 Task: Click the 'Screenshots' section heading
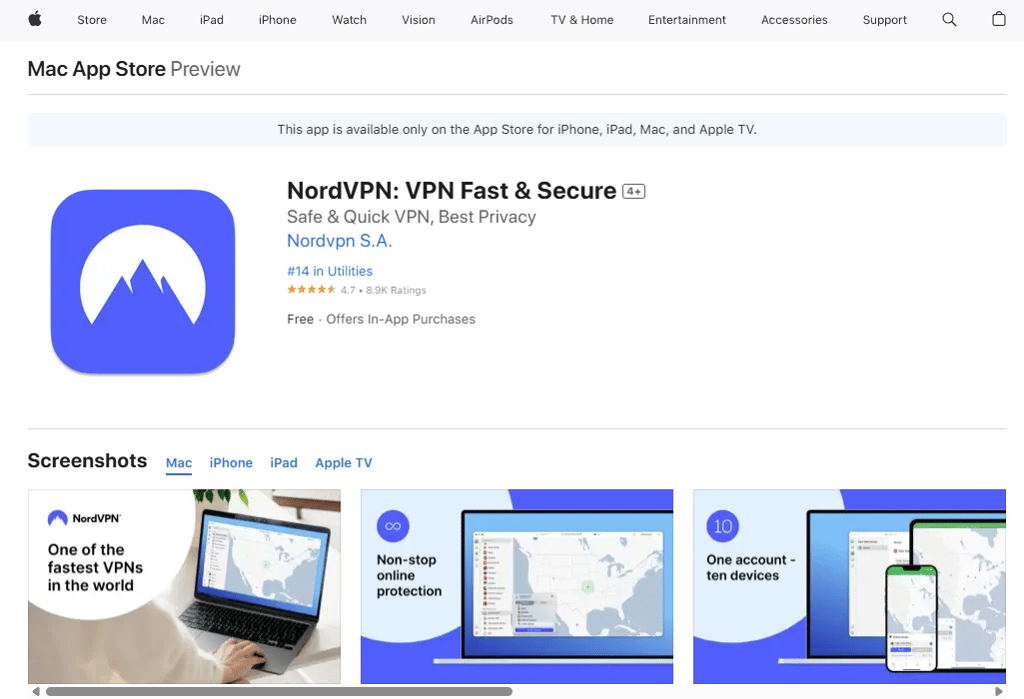[88, 461]
